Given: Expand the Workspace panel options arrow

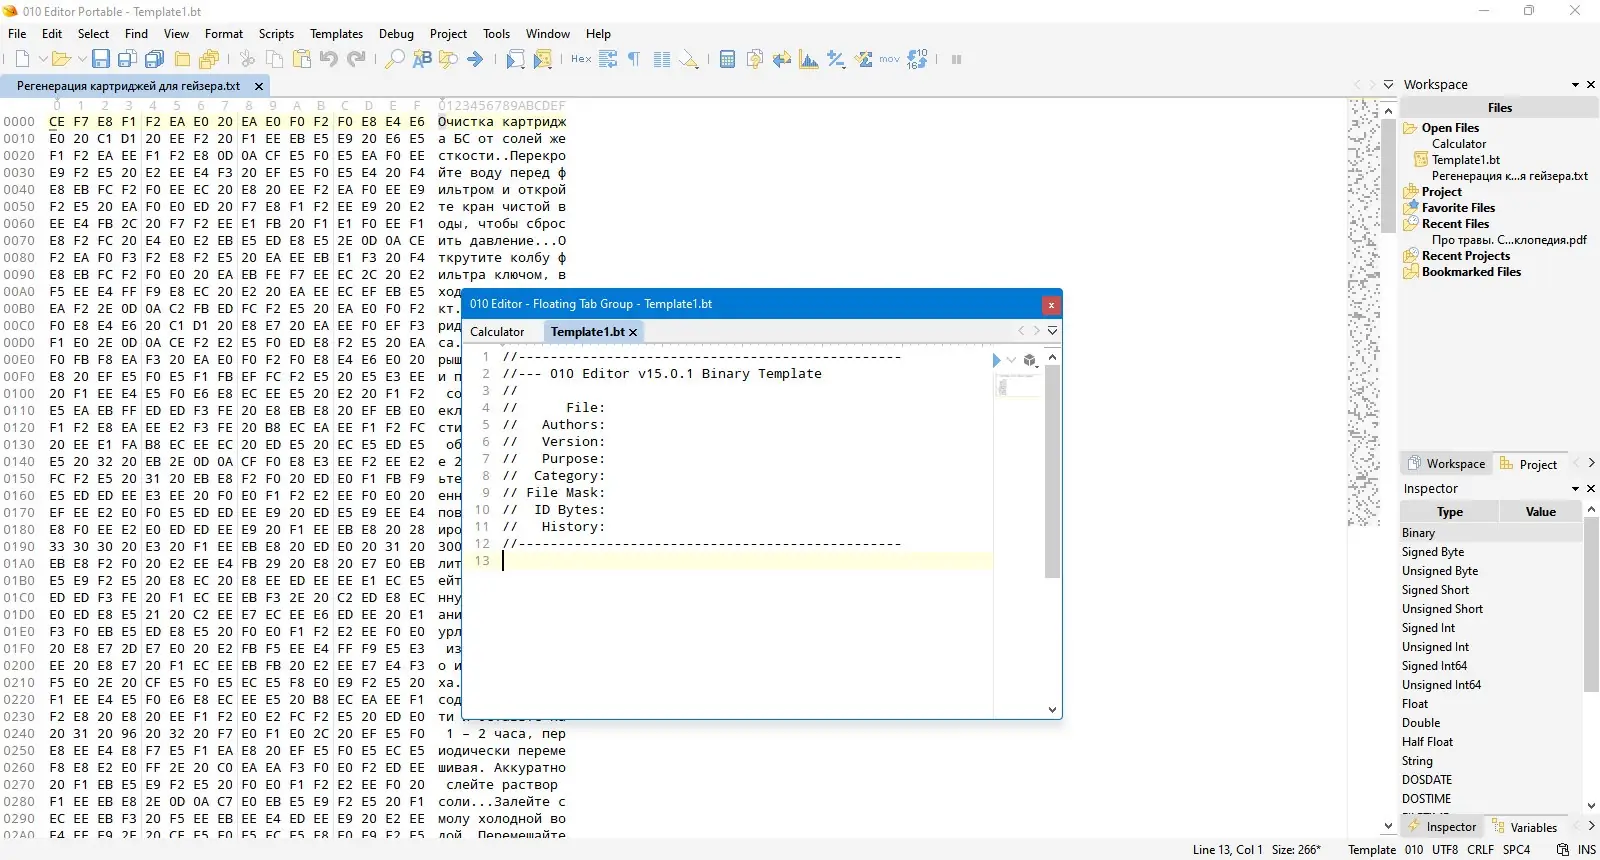Looking at the screenshot, I should point(1575,85).
